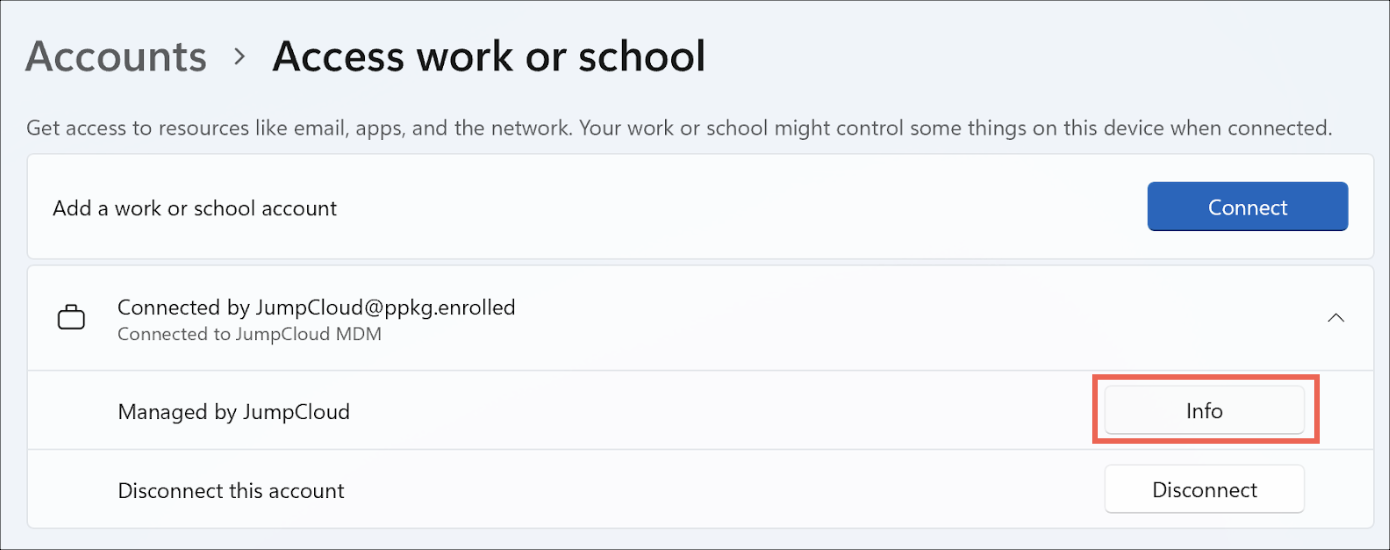Select the Access work or school heading
The height and width of the screenshot is (550, 1390).
point(489,57)
